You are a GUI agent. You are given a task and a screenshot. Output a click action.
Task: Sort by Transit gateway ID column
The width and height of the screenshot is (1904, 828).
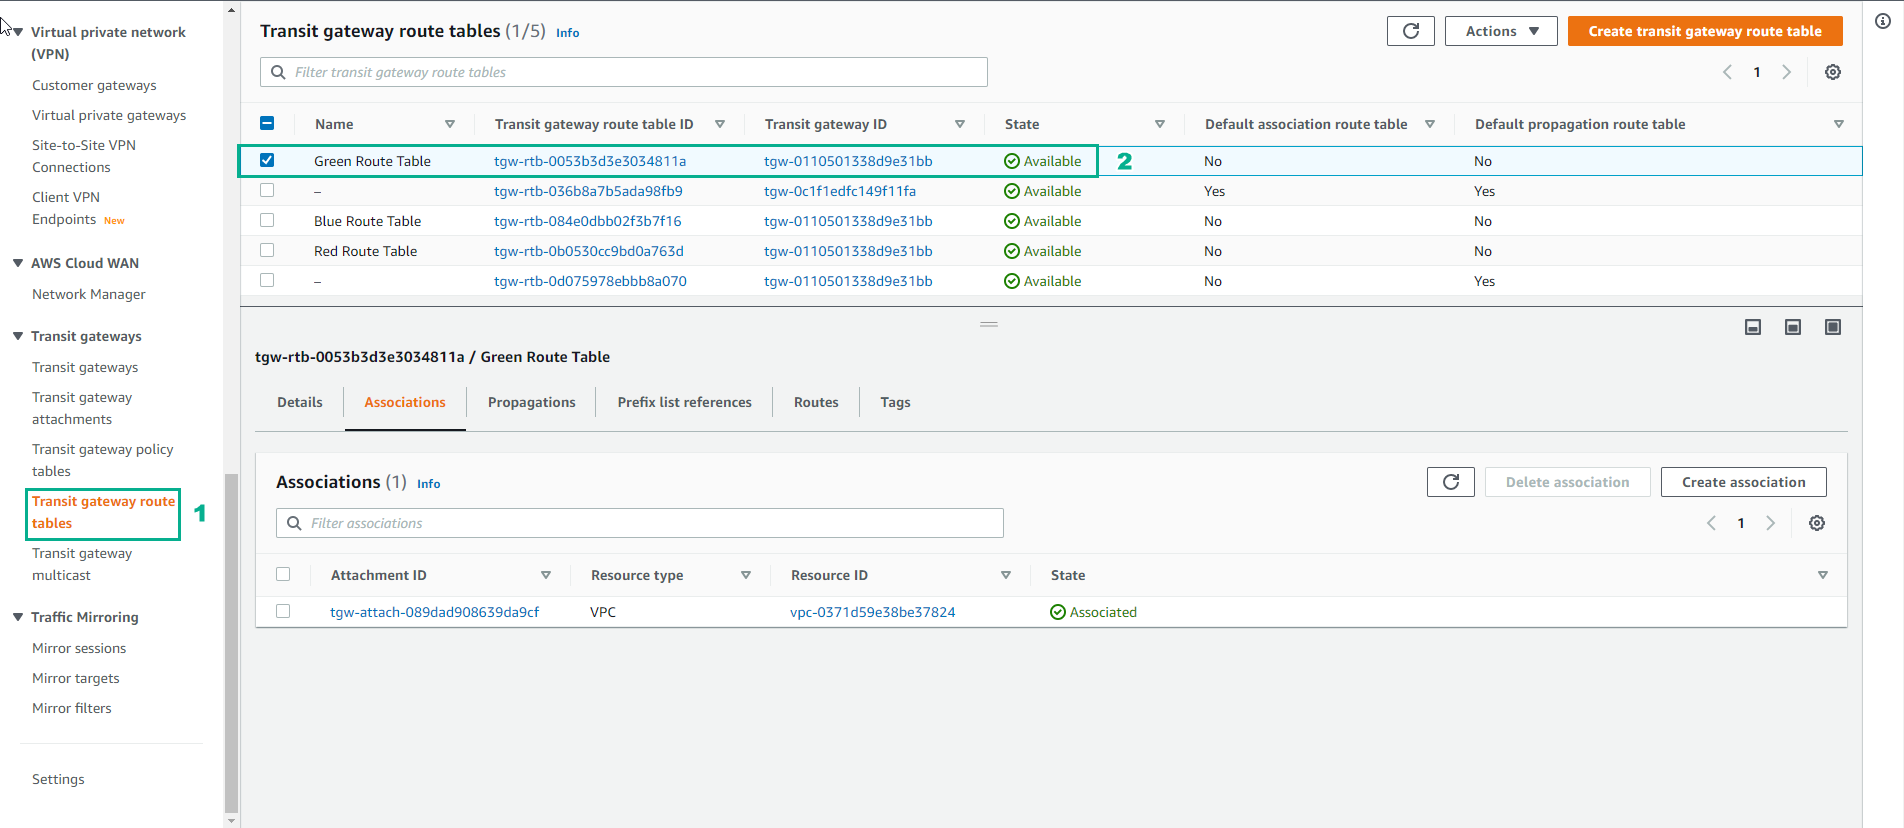pos(960,124)
